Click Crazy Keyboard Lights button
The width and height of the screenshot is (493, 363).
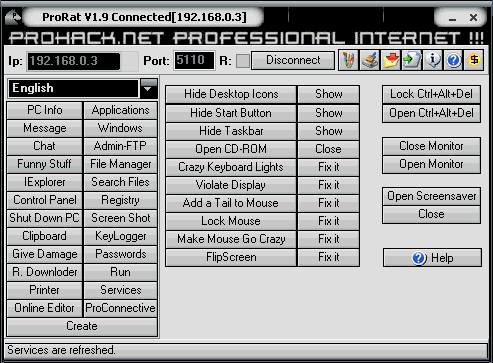231,167
